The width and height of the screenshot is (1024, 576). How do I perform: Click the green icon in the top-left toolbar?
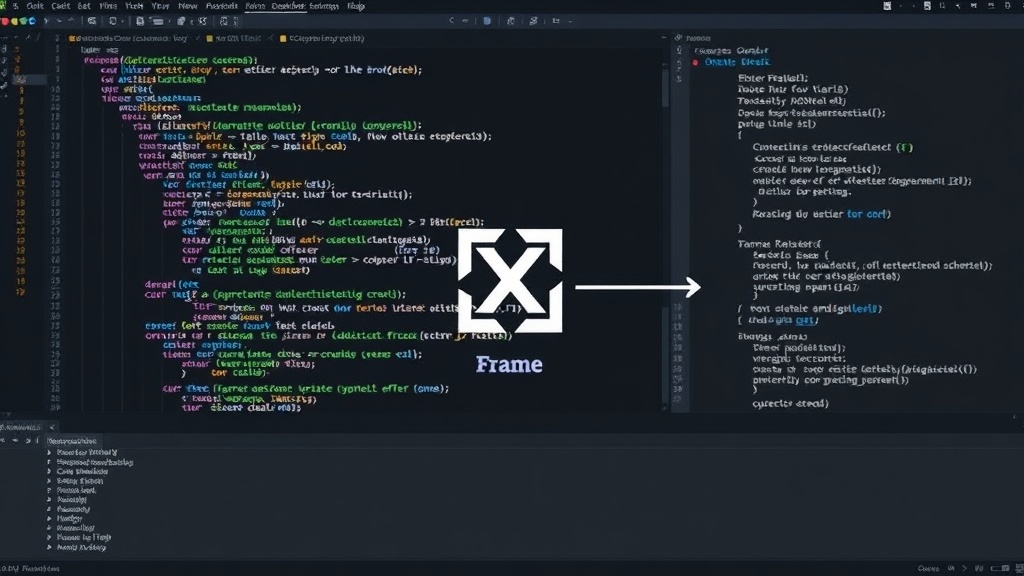click(24, 21)
